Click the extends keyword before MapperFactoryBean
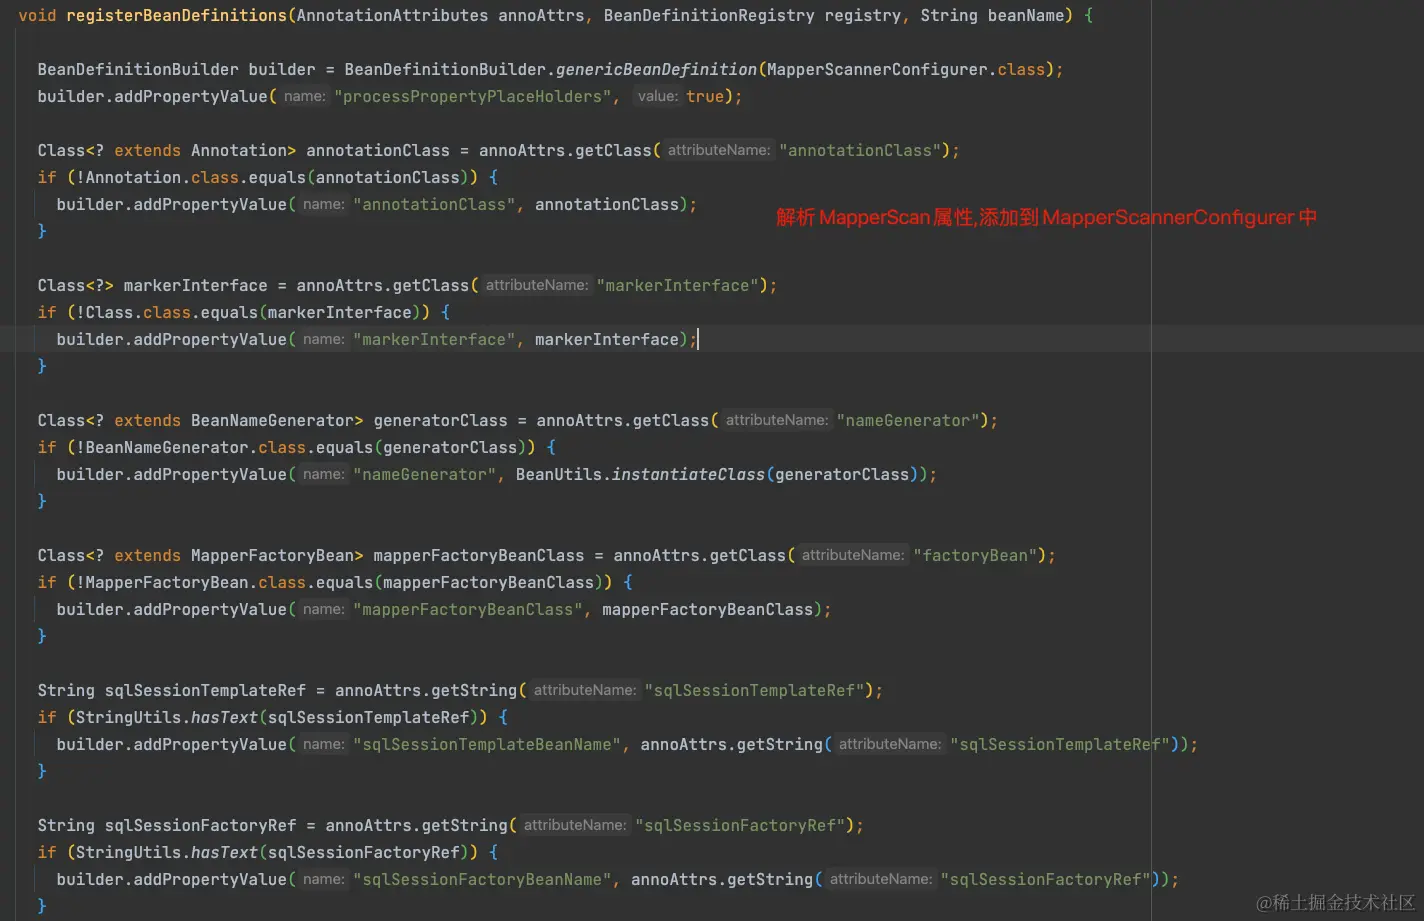 147,555
